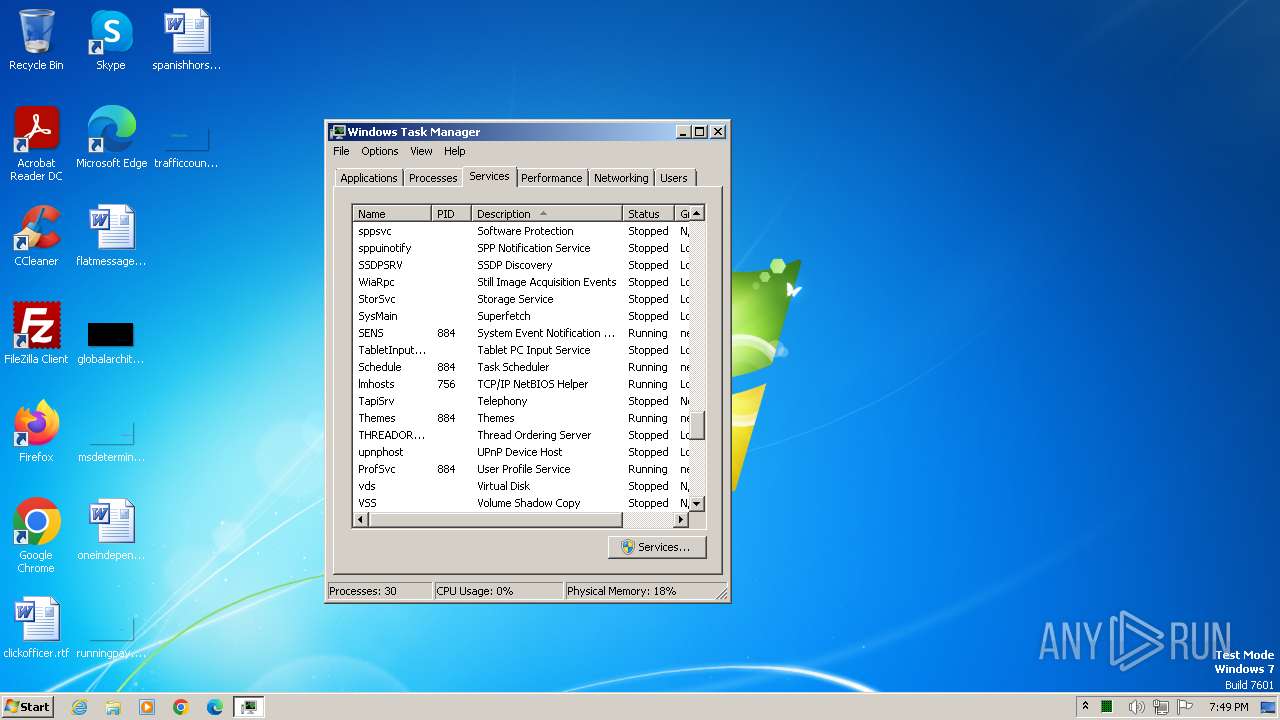Switch to the Applications tab
The height and width of the screenshot is (720, 1280).
(x=368, y=178)
